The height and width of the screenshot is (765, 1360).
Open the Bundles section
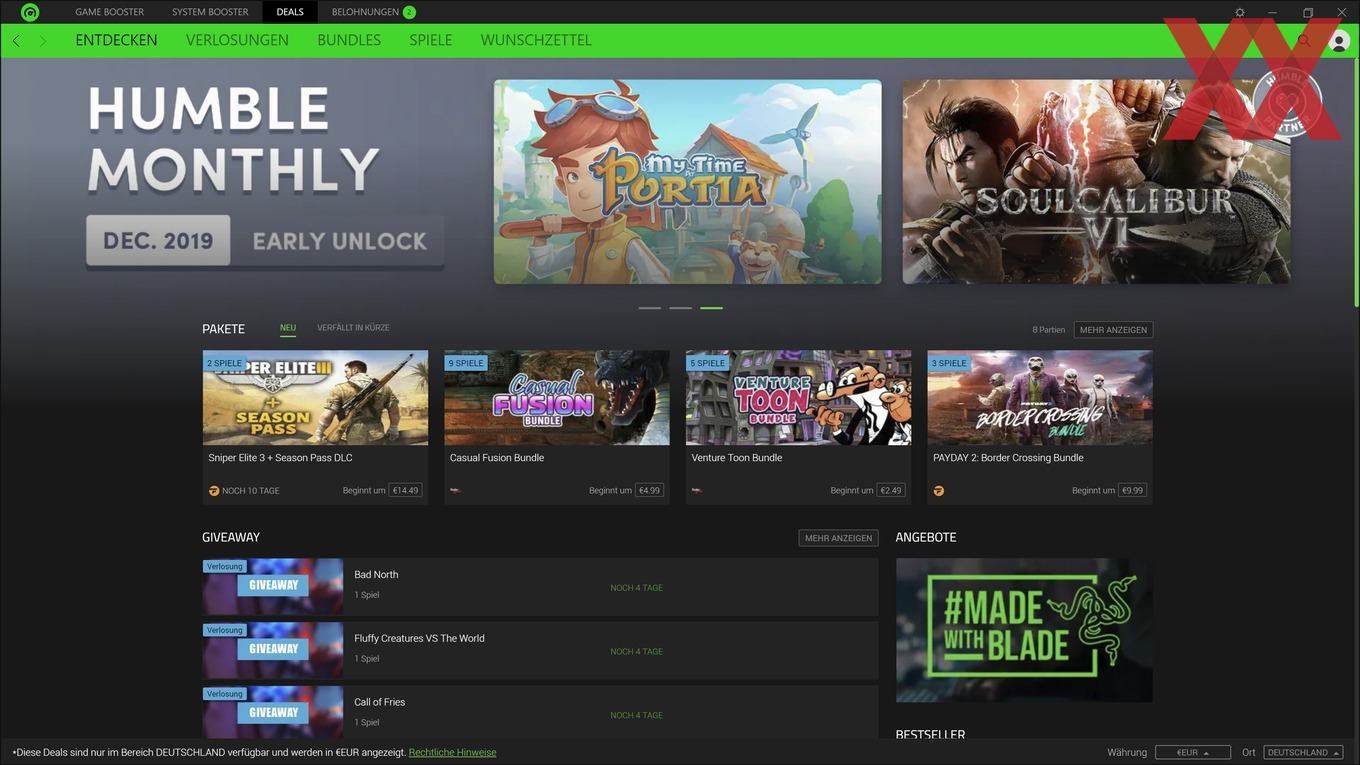point(349,40)
